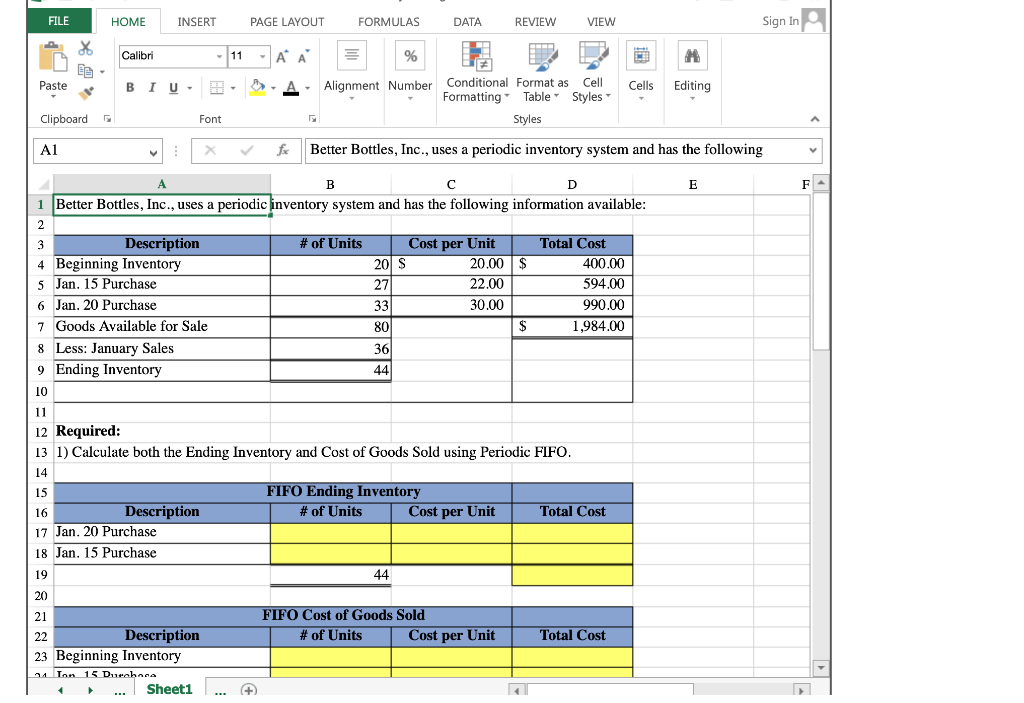The height and width of the screenshot is (703, 1024).
Task: Open the Fill Color dropdown arrow
Action: tap(271, 88)
